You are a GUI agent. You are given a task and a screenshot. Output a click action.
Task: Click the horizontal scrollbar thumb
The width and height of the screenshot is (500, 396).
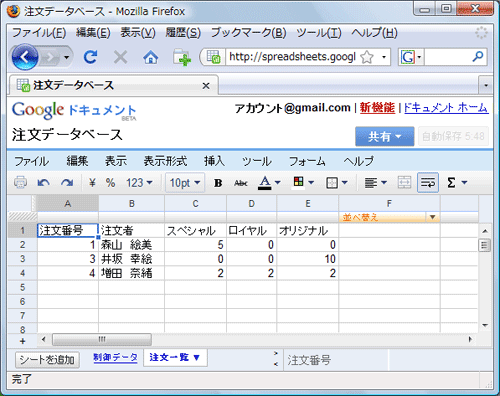(x=102, y=339)
